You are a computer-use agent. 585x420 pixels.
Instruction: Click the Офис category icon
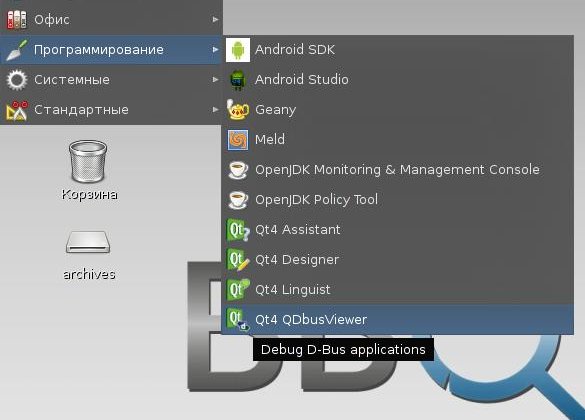17,19
